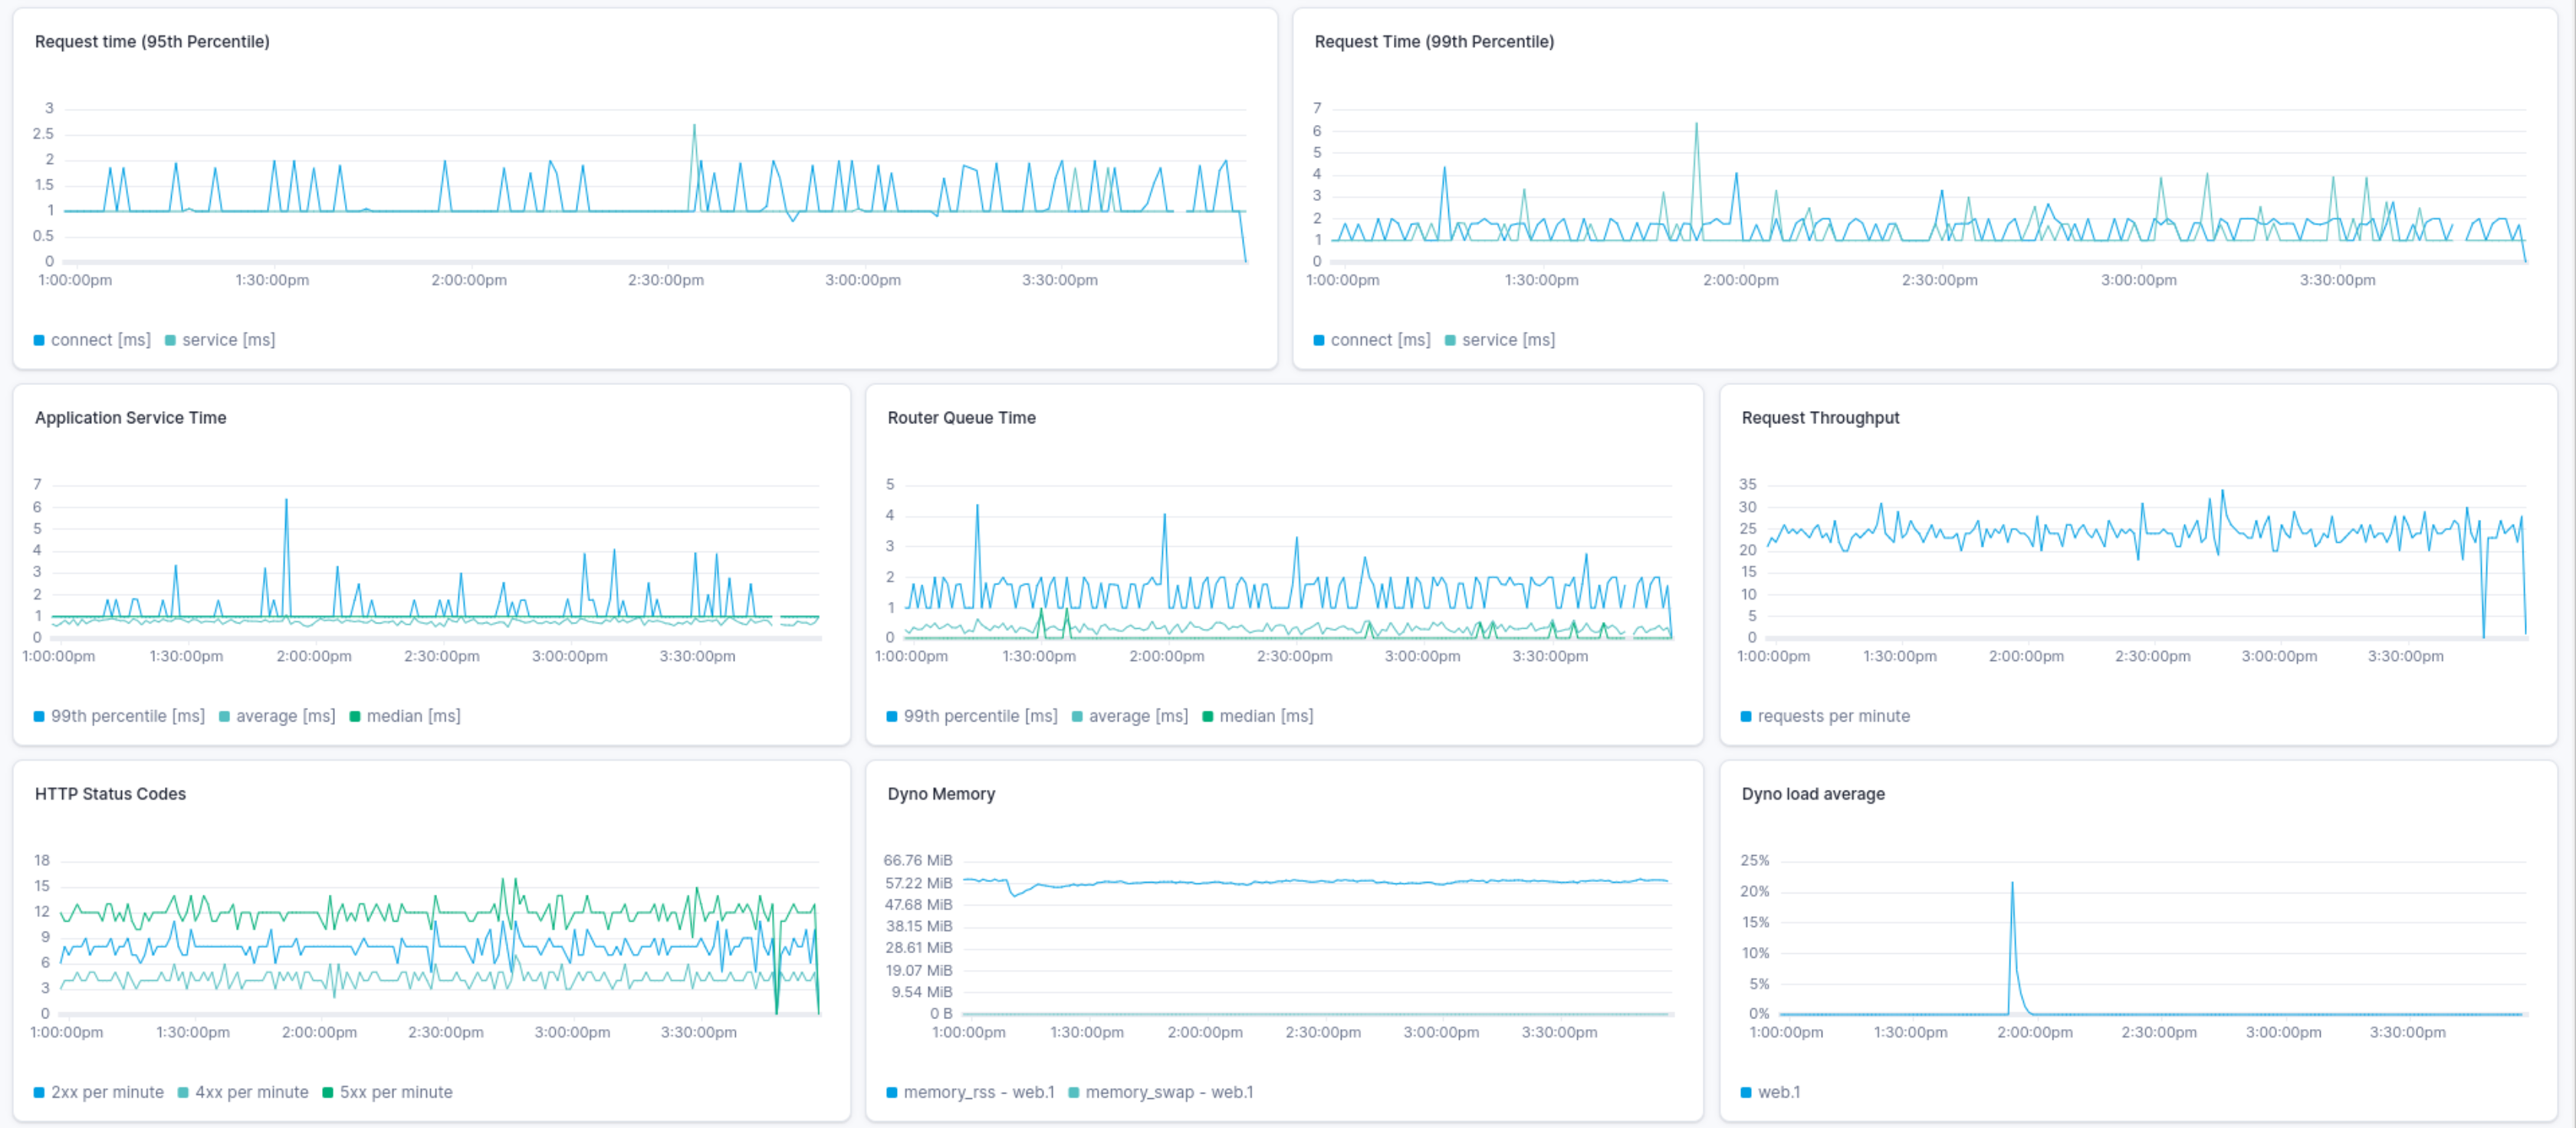Click the Dyno load average panel title
Viewport: 2576px width, 1128px height.
1813,793
